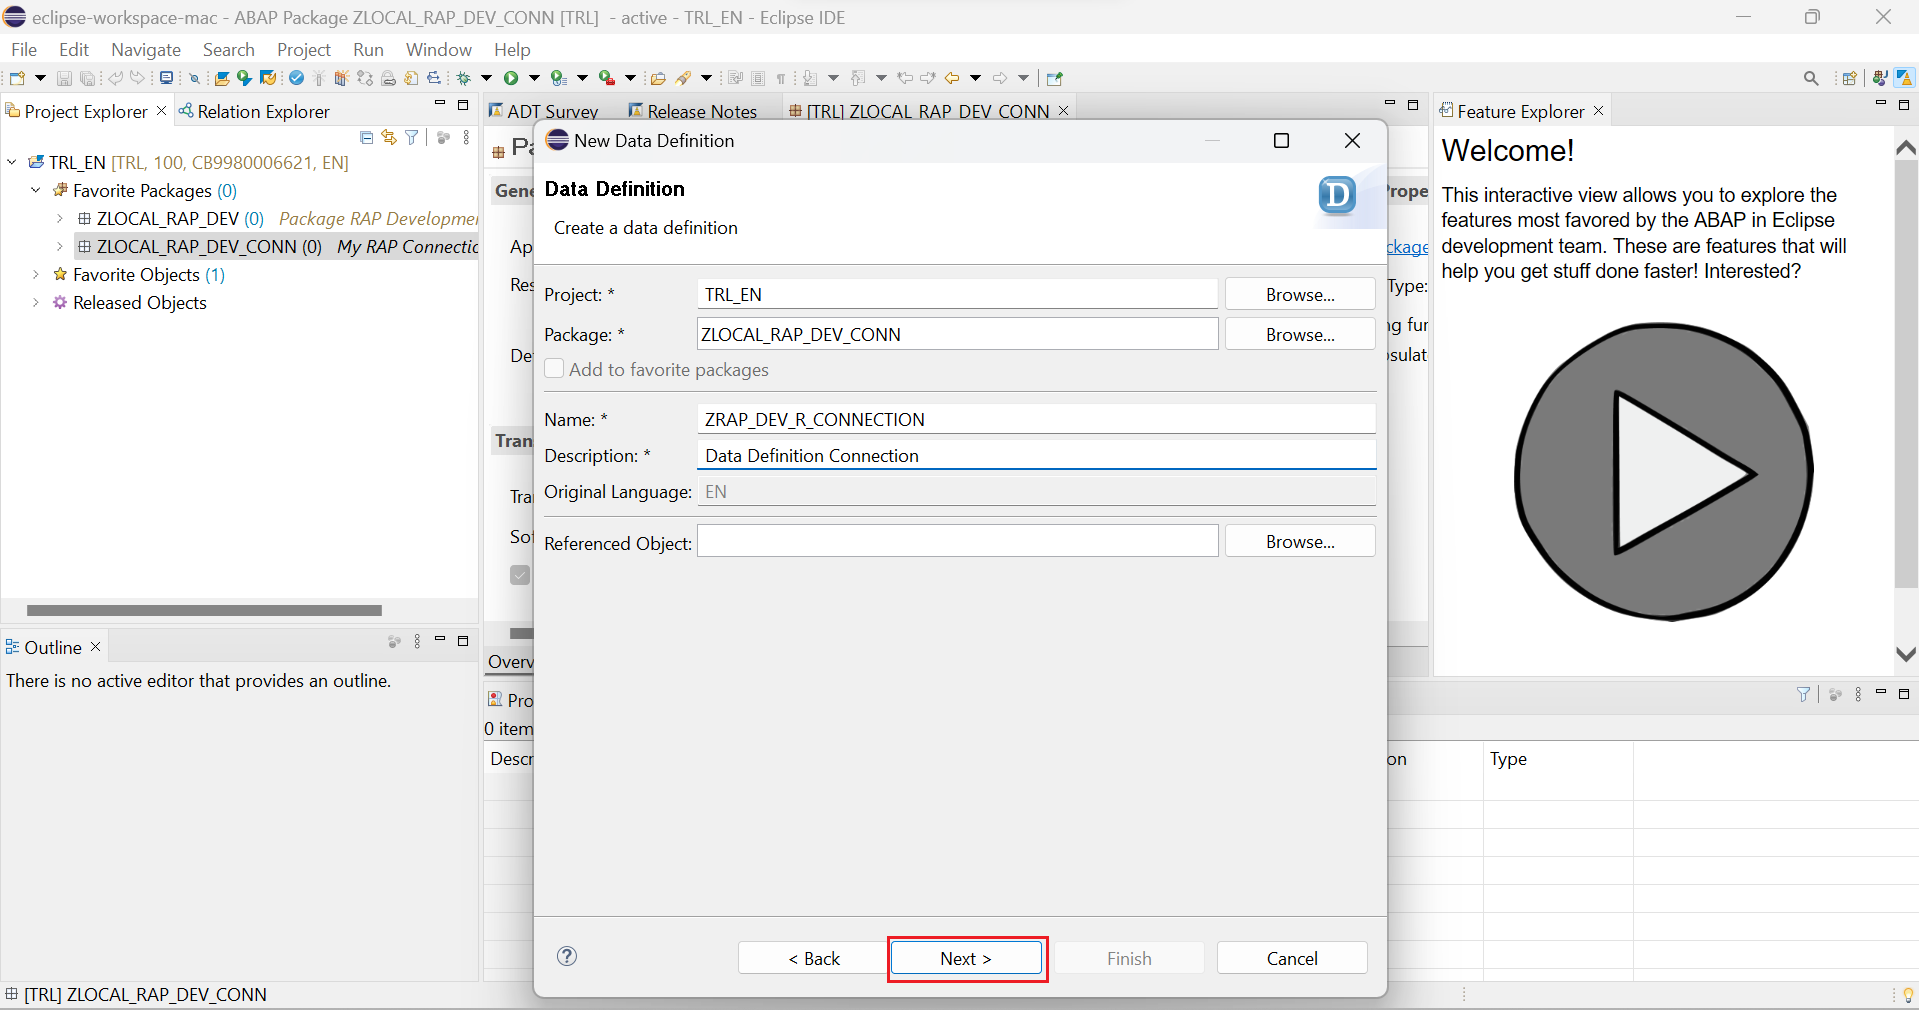The image size is (1919, 1010).
Task: Click the Debug bug icon in toolbar
Action: [x=464, y=78]
